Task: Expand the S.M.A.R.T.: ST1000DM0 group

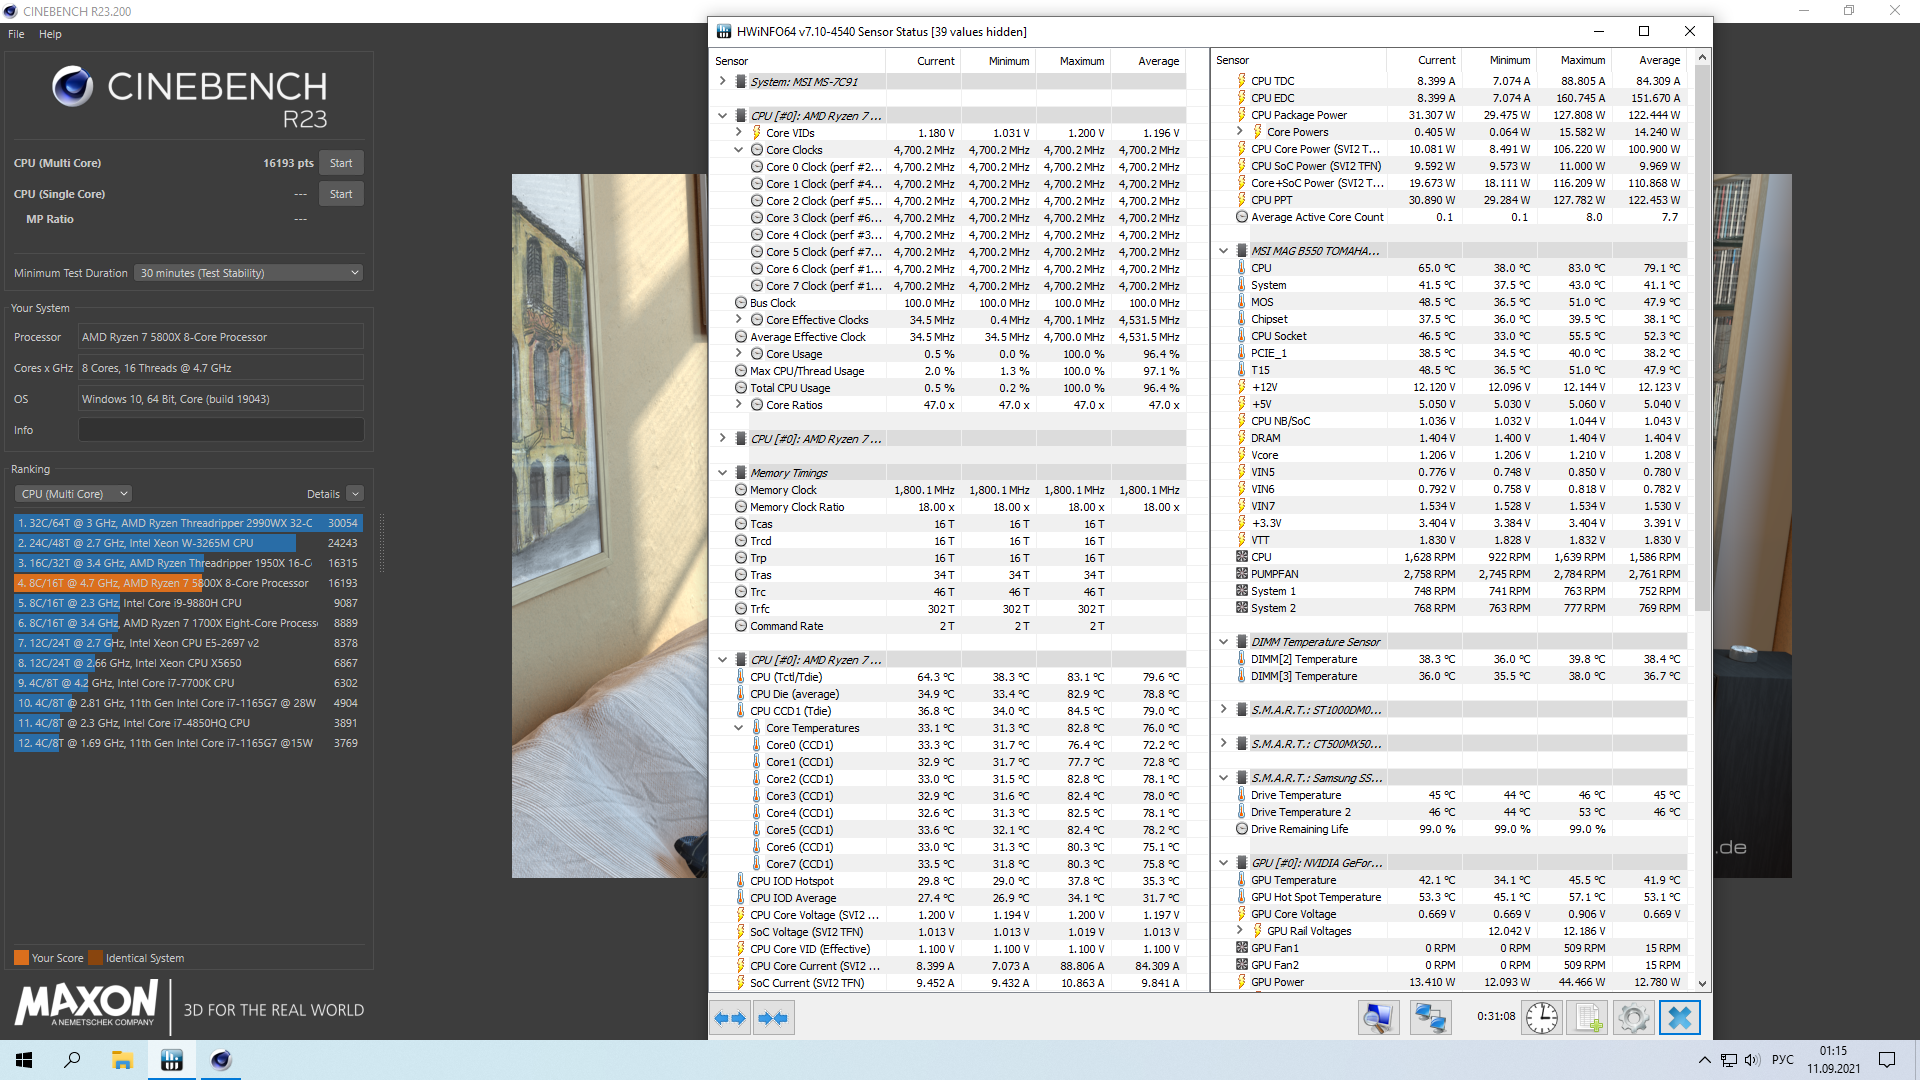Action: click(x=1223, y=710)
